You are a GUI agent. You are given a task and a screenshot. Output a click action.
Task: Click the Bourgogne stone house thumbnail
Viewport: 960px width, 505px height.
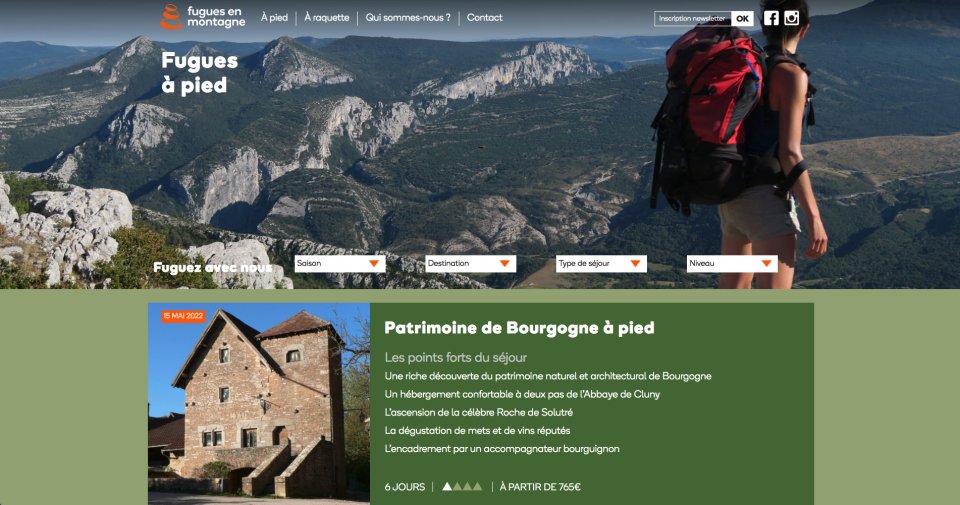[x=259, y=403]
